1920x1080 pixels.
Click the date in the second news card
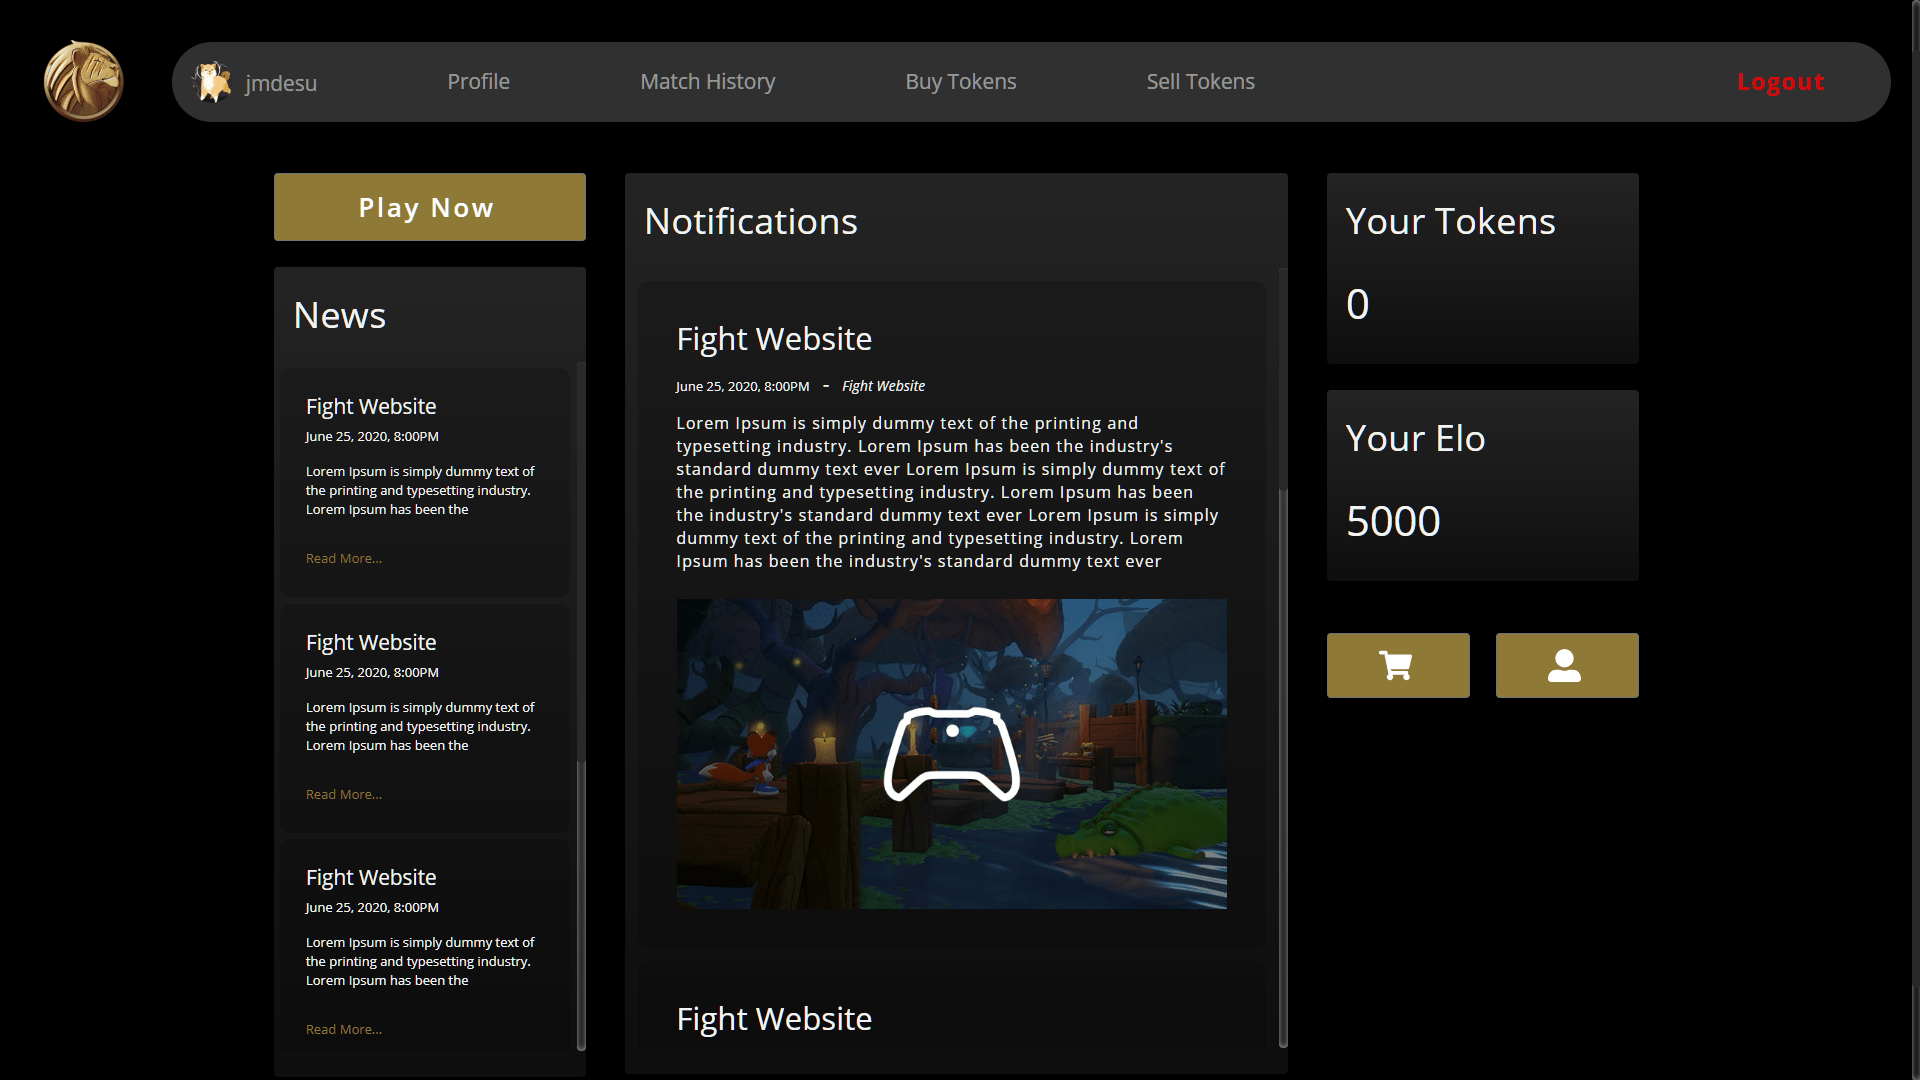pyautogui.click(x=372, y=672)
